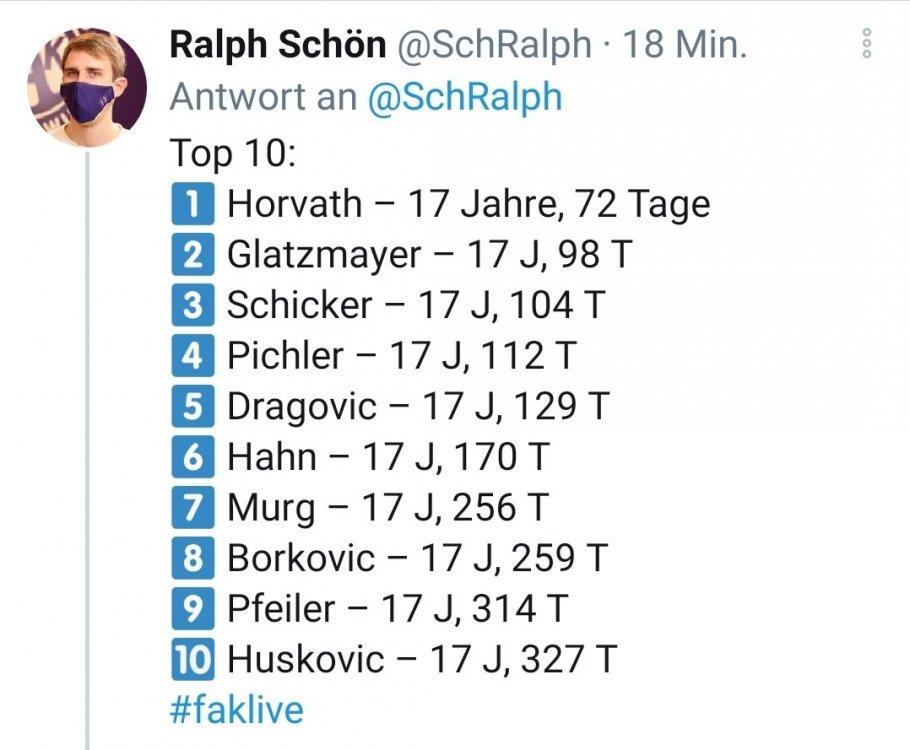Image resolution: width=910 pixels, height=750 pixels.
Task: Open the 18 Min. timestamp
Action: [x=685, y=44]
